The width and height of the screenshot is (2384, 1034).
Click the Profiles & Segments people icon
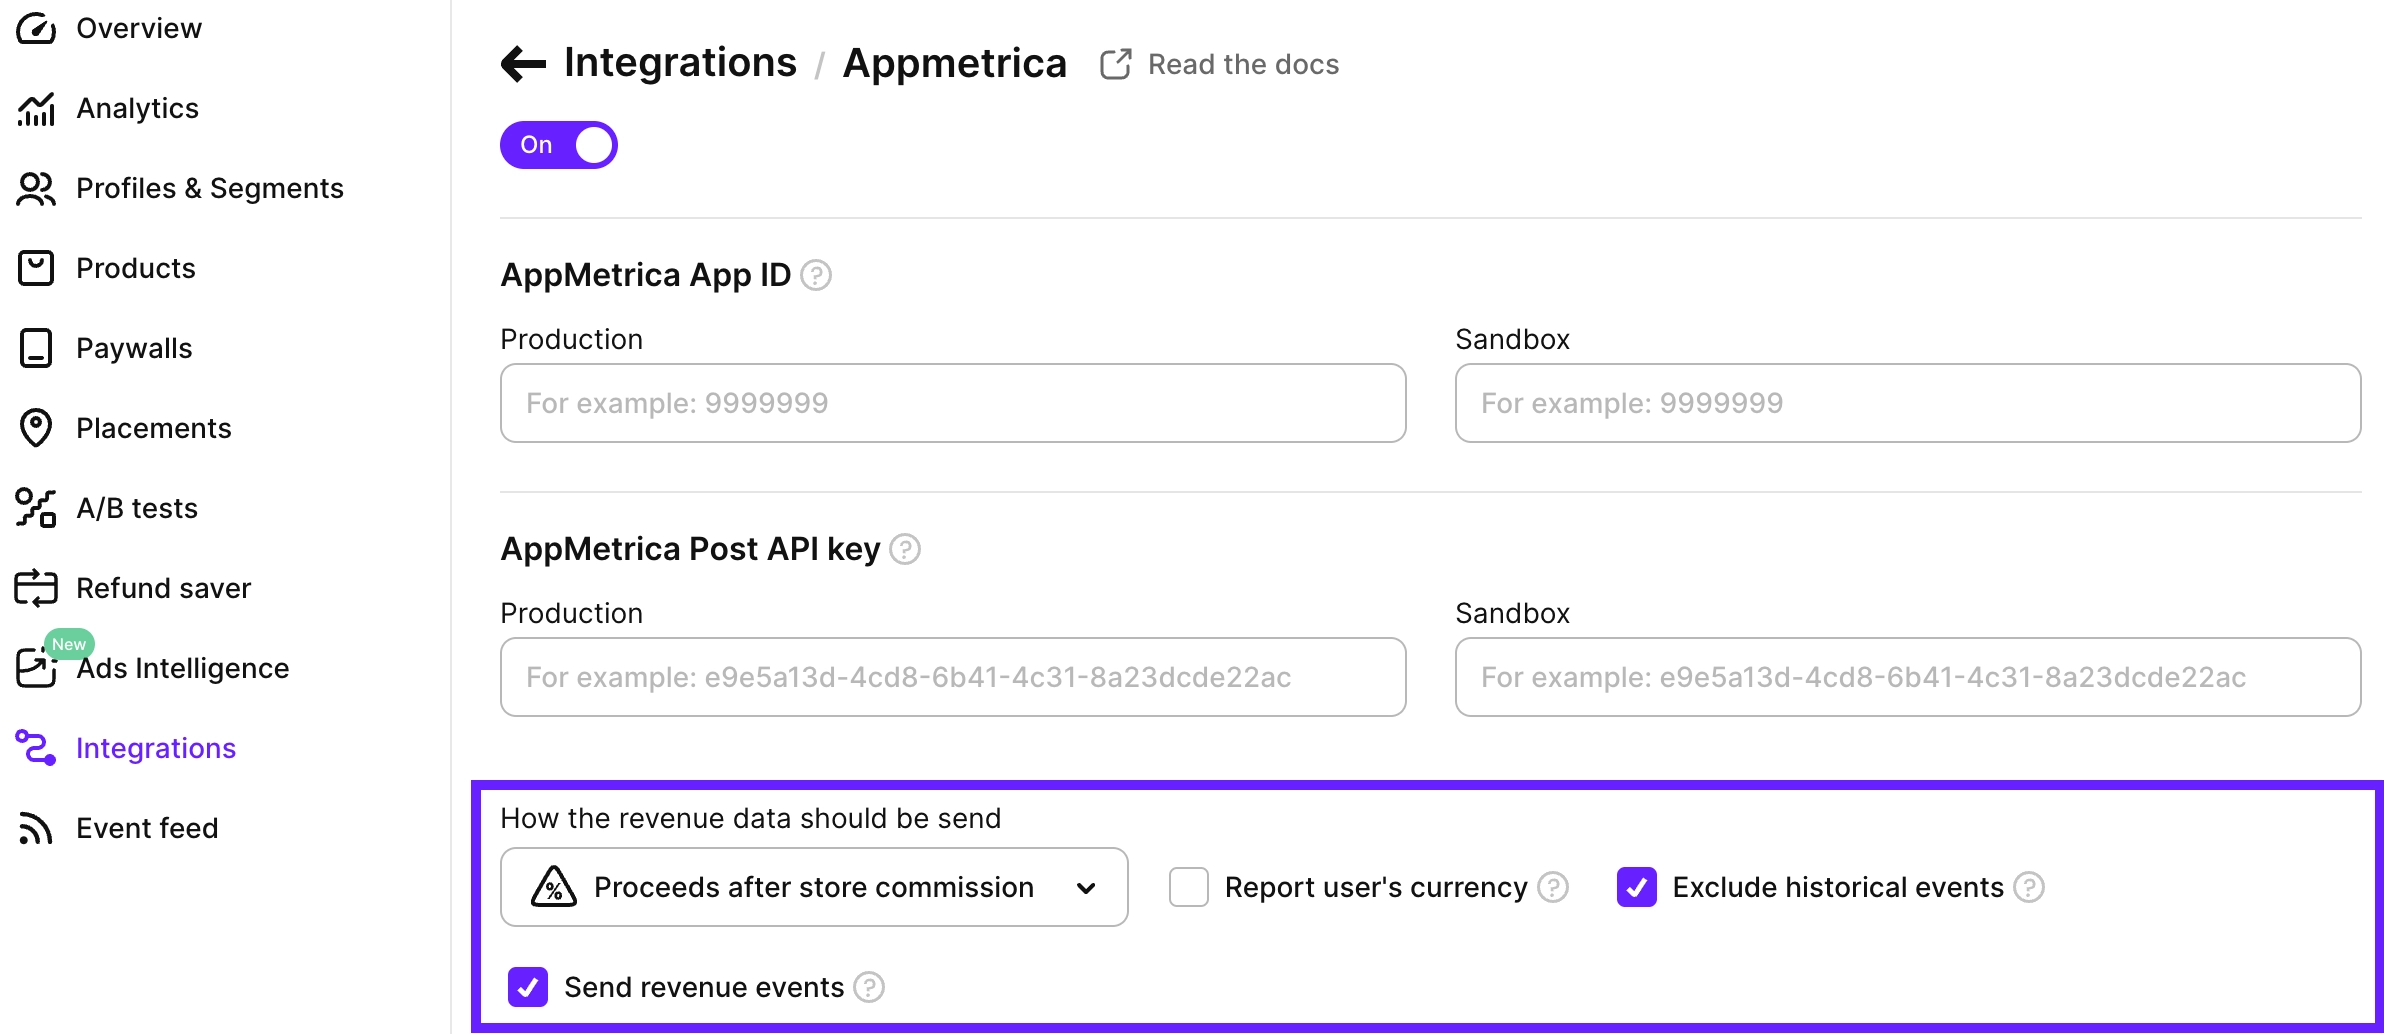36,188
